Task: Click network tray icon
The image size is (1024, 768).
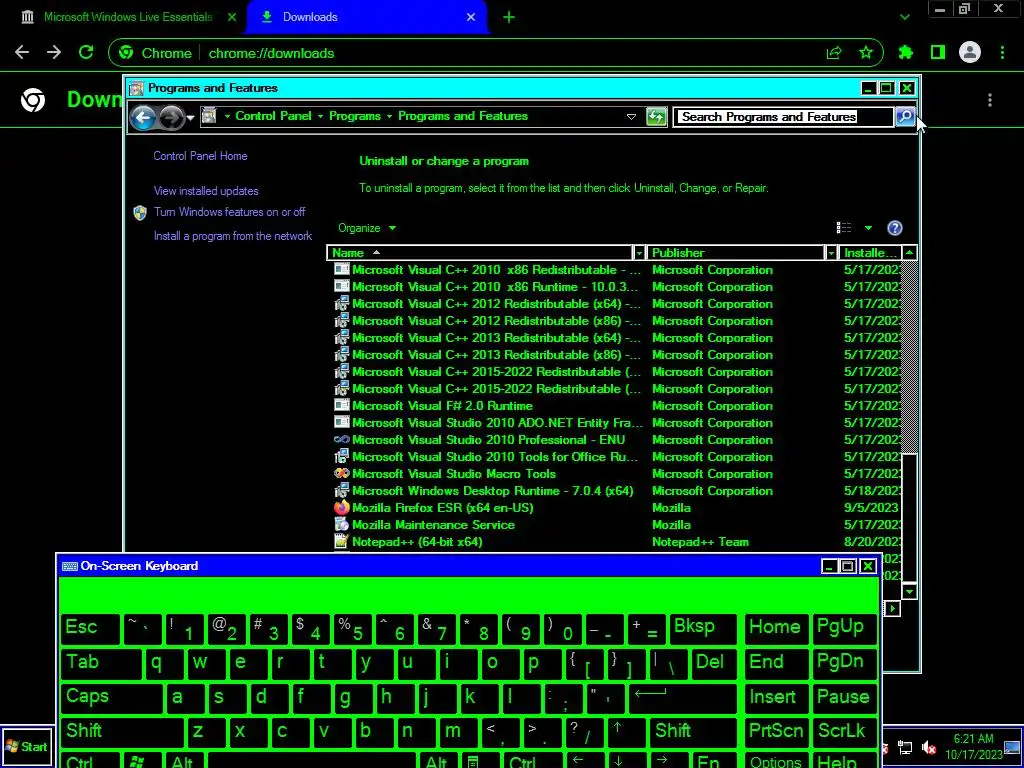Action: 905,747
